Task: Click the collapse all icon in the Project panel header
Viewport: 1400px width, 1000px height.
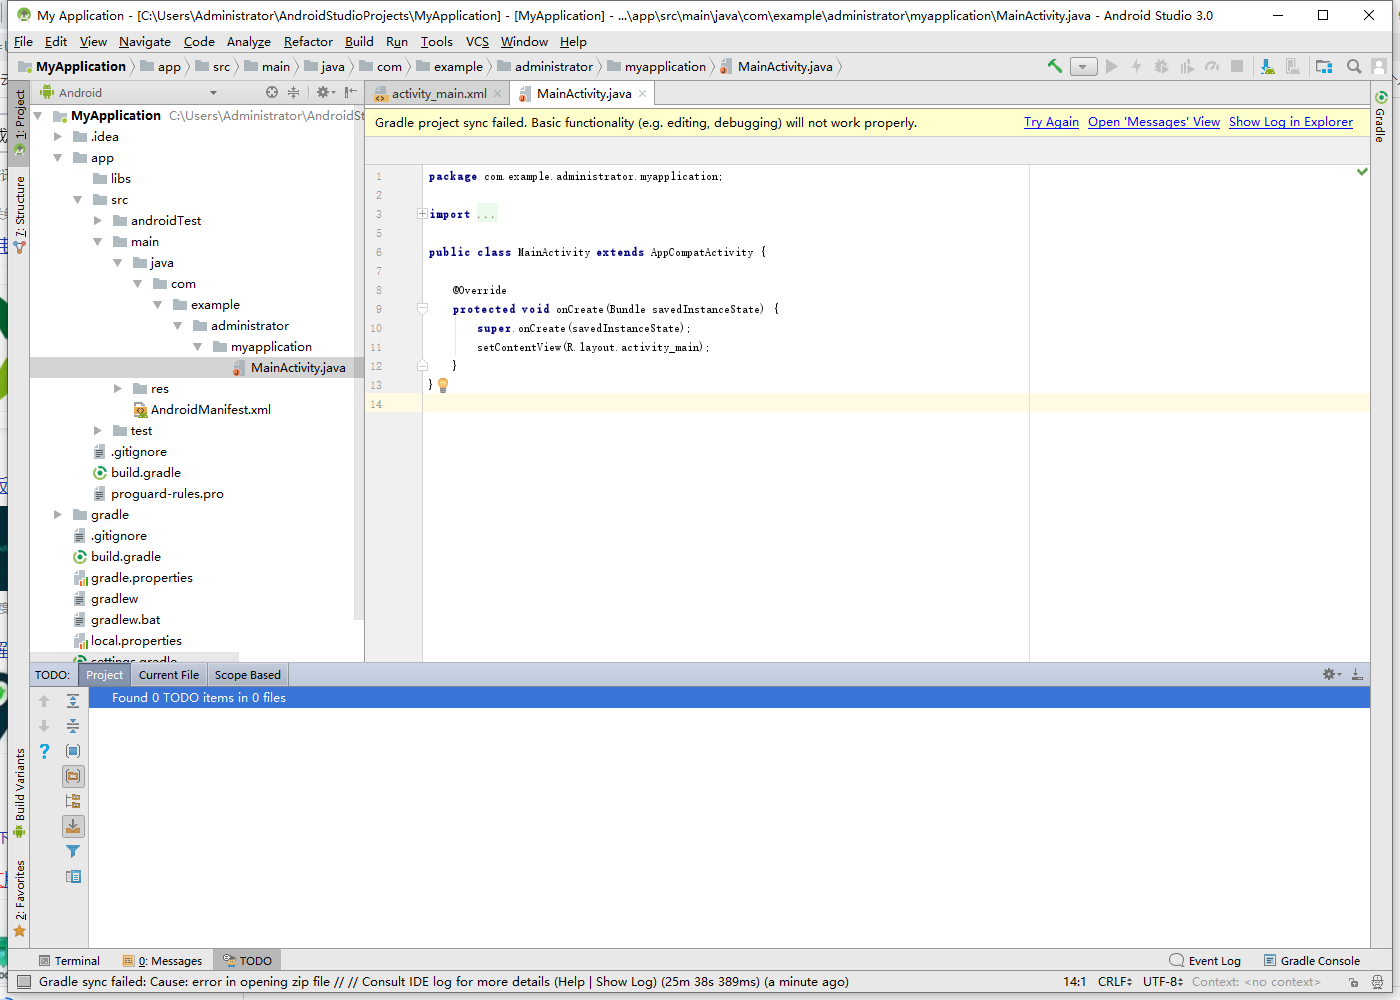Action: (x=293, y=92)
